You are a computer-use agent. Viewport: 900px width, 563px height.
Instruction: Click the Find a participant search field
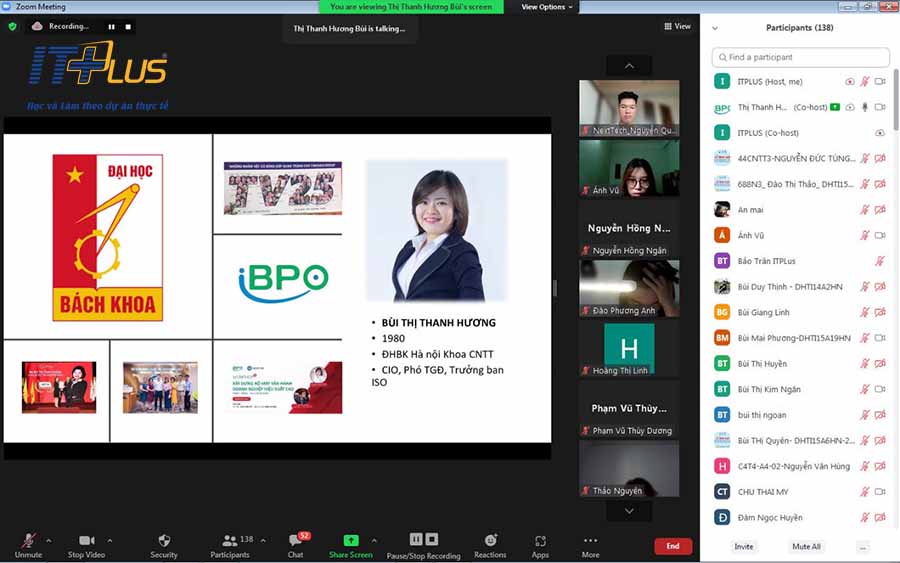pos(800,57)
